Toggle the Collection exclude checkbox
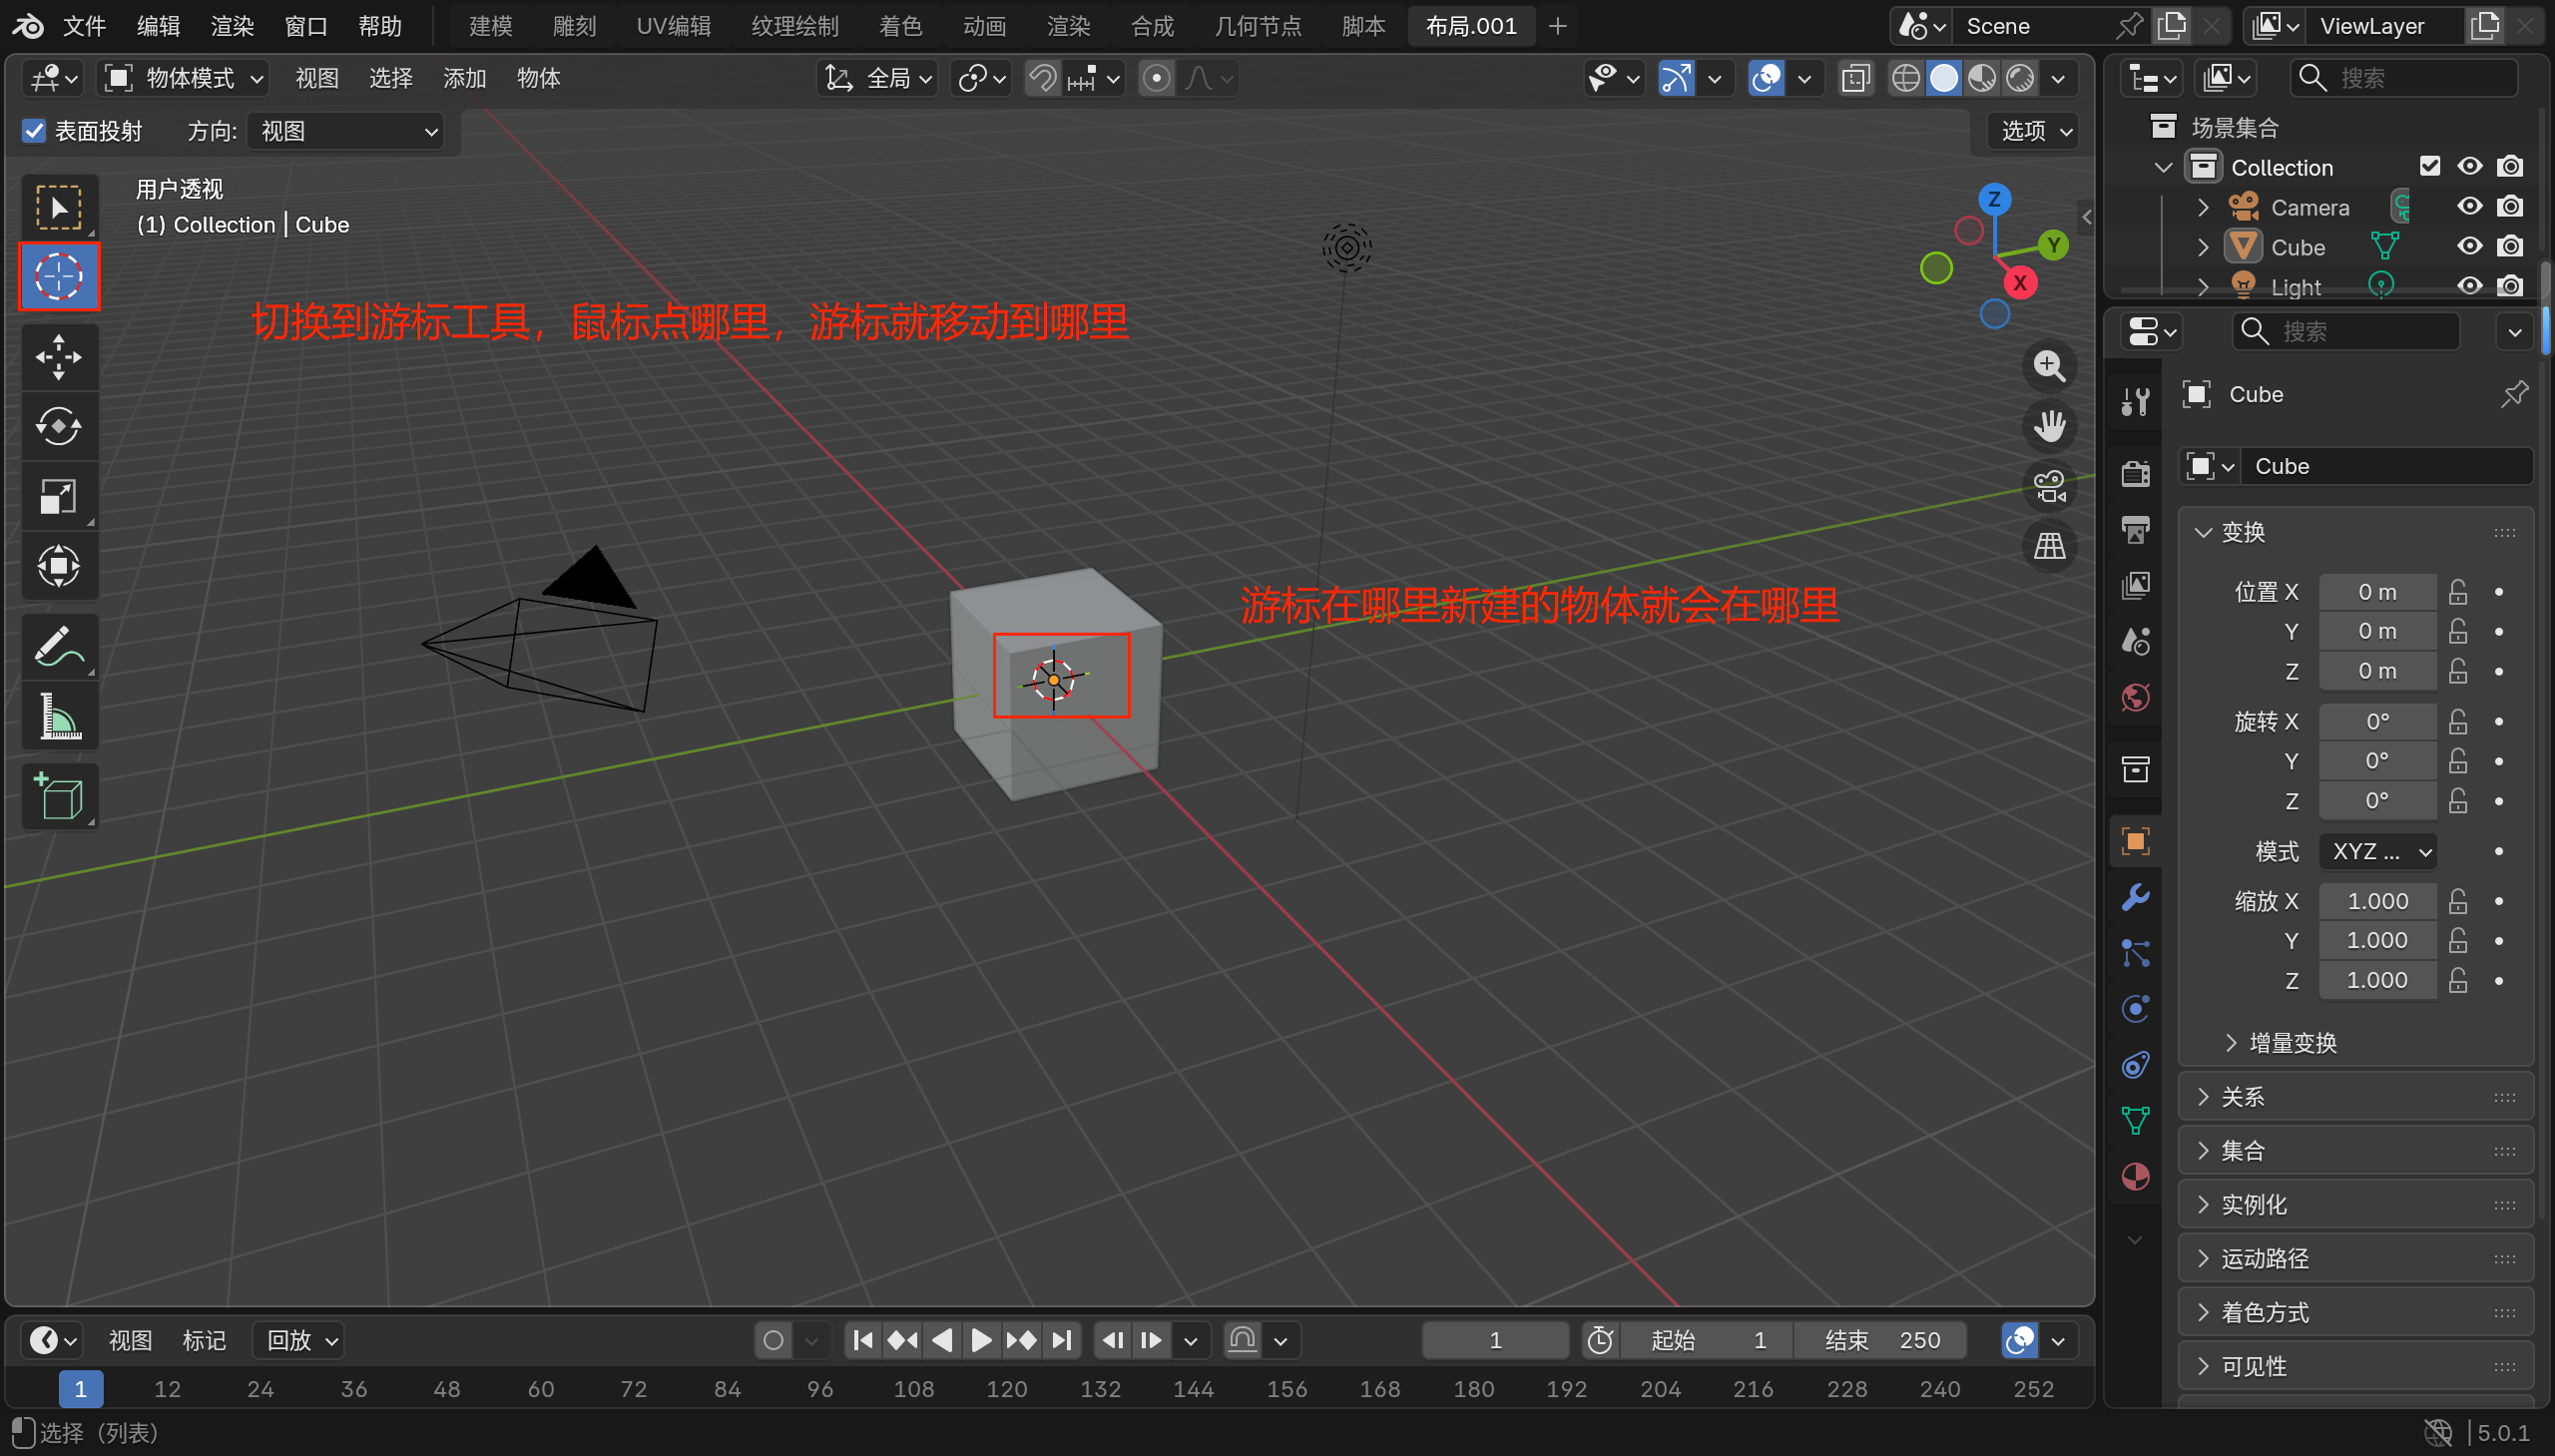The width and height of the screenshot is (2555, 1456). pyautogui.click(x=2429, y=167)
